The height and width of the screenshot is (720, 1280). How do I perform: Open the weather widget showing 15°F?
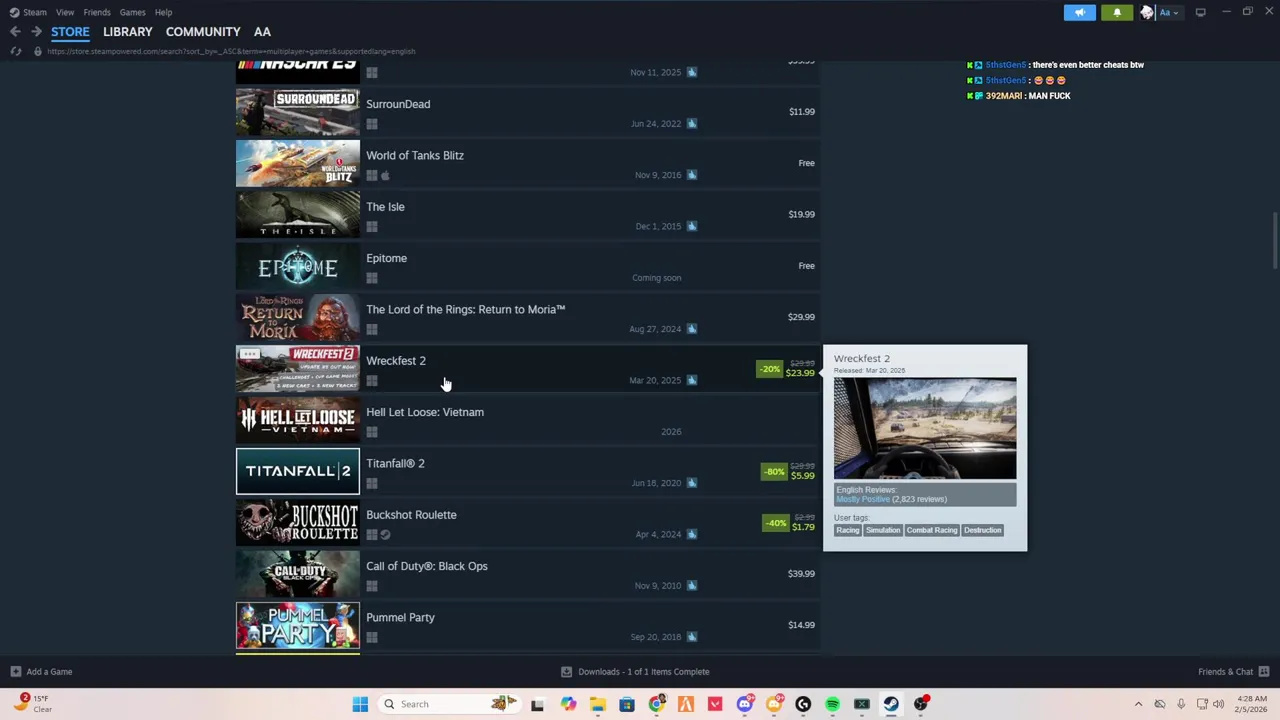pyautogui.click(x=31, y=703)
